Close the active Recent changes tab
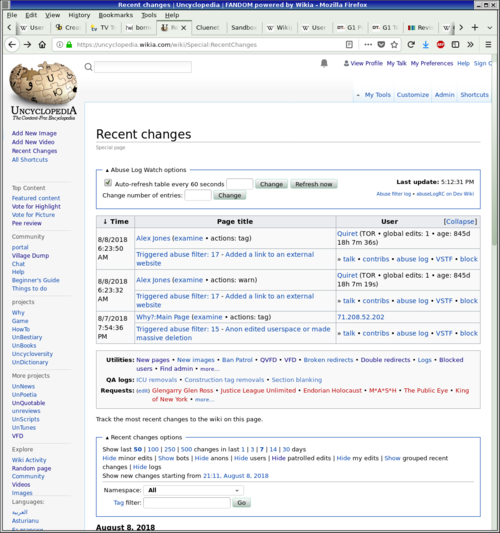Viewport: 500px width, 533px height. tap(184, 28)
